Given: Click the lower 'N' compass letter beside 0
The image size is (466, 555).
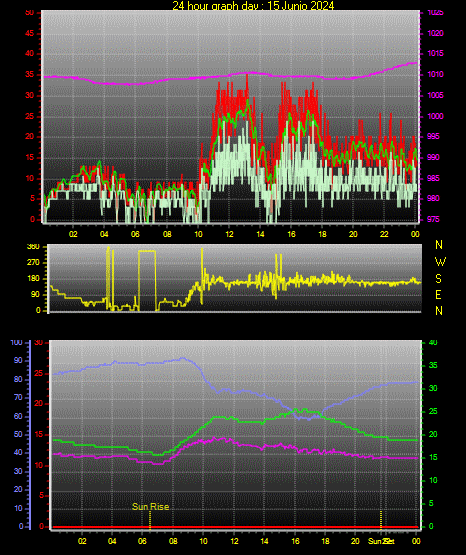Looking at the screenshot, I should (439, 311).
